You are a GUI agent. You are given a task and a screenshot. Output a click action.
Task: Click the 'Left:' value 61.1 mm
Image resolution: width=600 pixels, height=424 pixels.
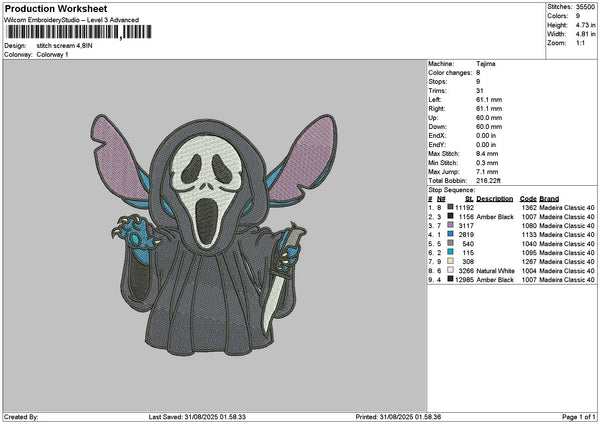click(489, 100)
